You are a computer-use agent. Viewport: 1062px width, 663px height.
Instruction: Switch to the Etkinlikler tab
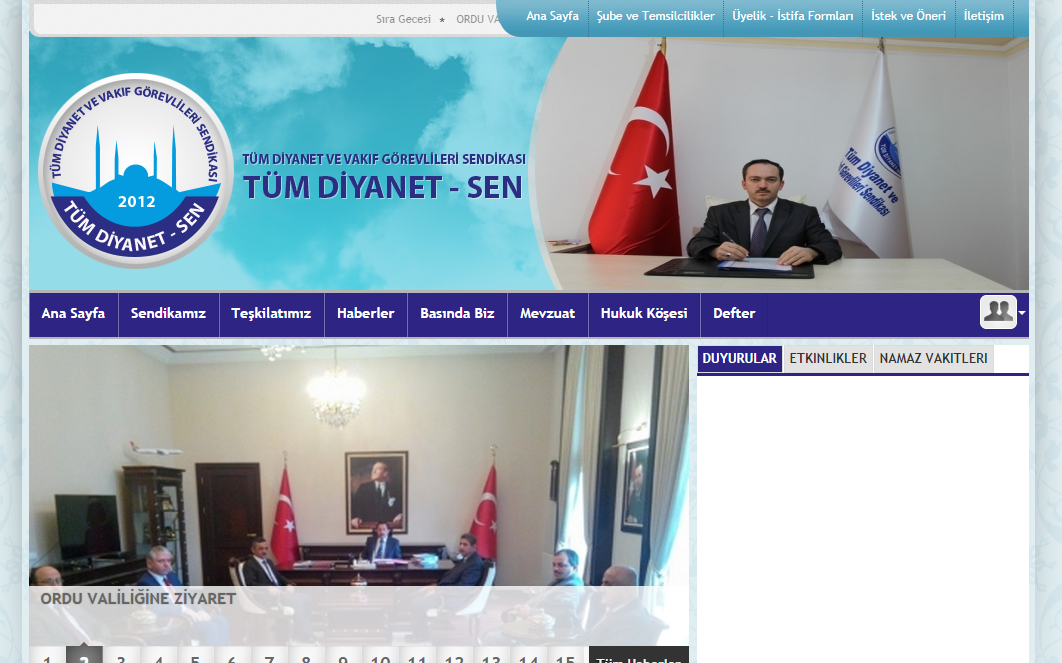point(828,358)
